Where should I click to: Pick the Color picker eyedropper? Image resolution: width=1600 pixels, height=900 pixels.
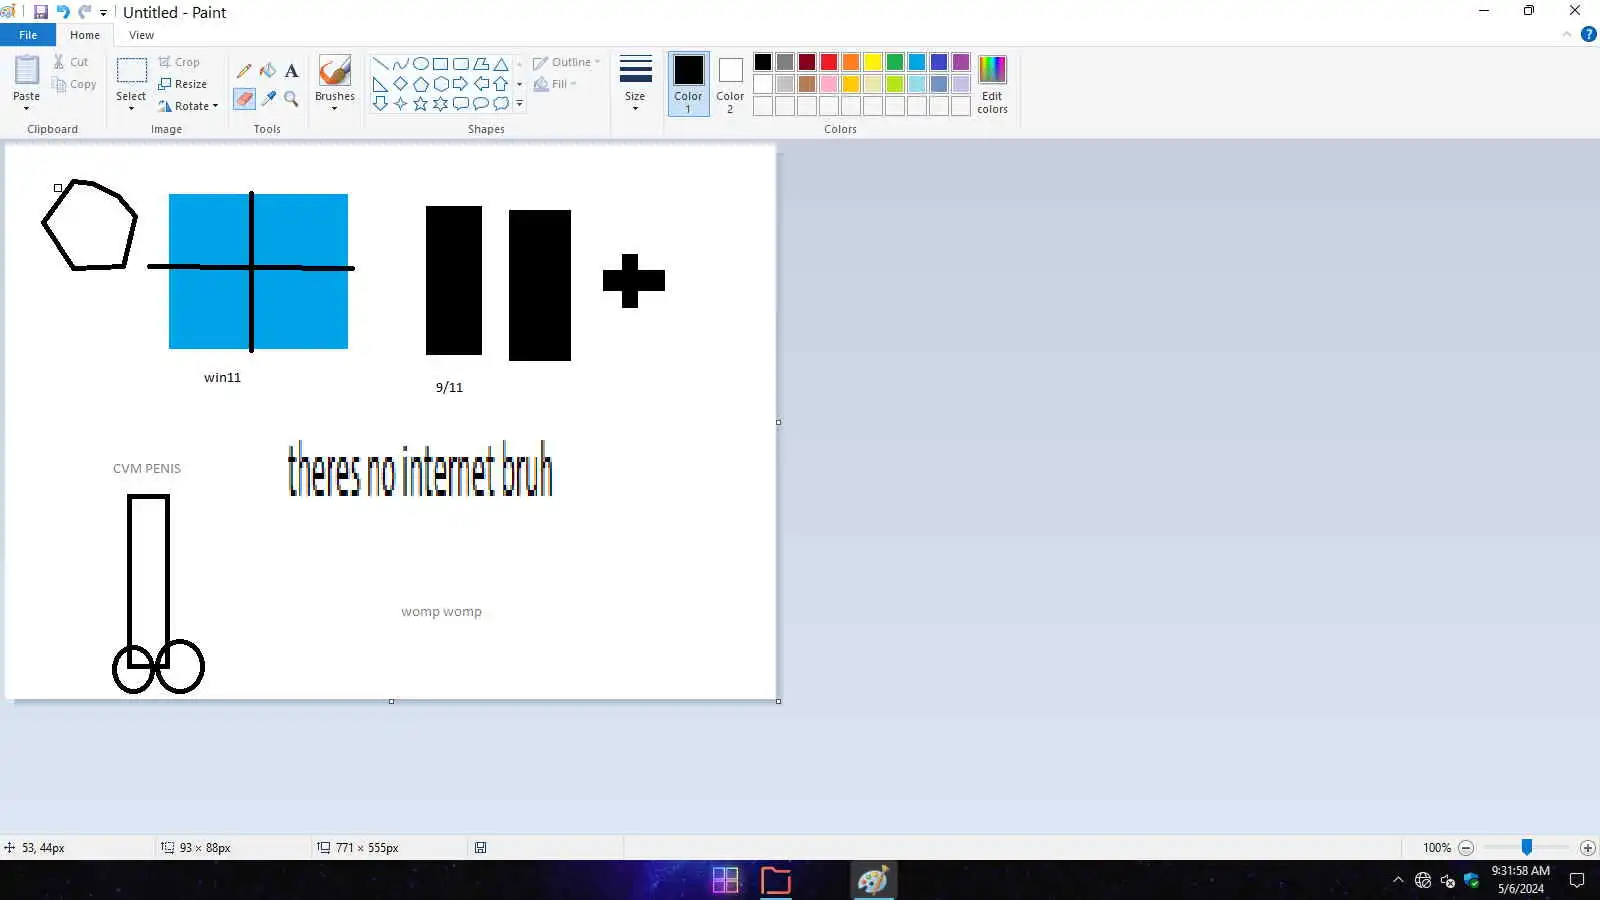click(x=268, y=98)
